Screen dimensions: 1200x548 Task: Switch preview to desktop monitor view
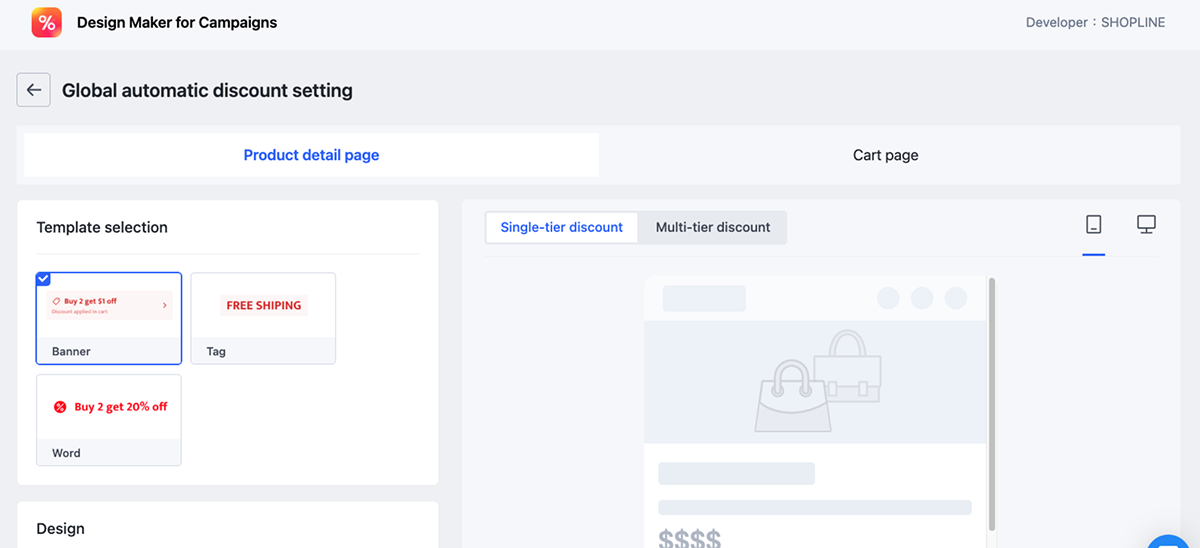click(x=1146, y=225)
